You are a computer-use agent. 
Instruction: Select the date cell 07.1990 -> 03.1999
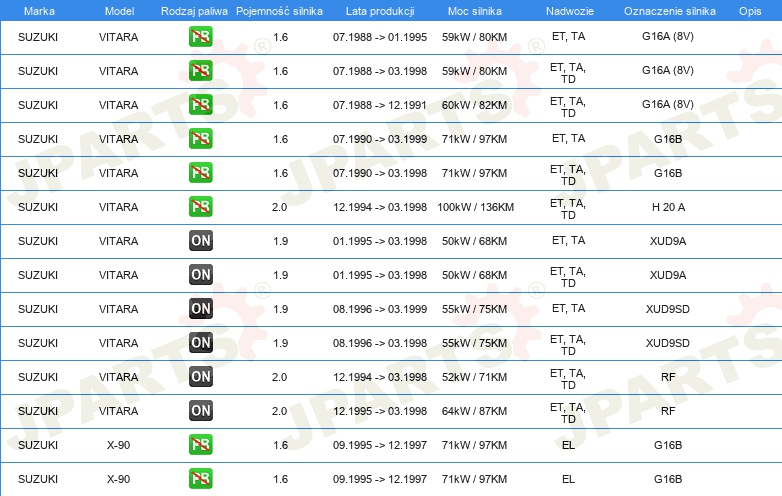380,139
